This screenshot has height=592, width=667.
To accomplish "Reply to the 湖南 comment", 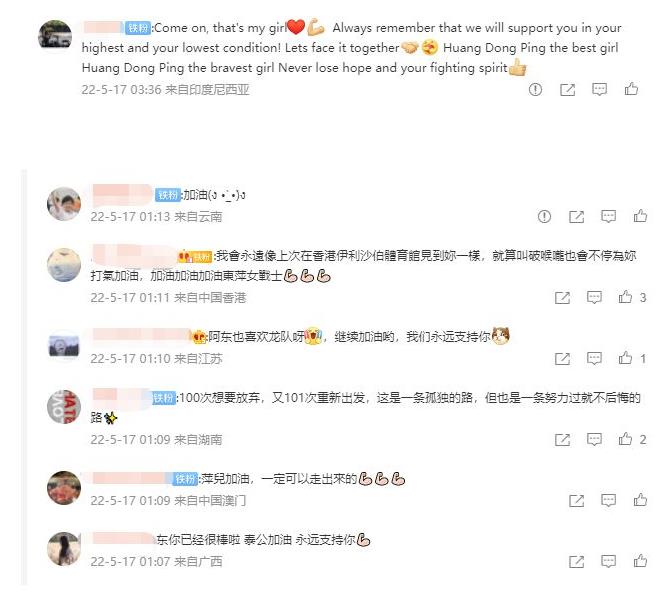I will [x=594, y=439].
